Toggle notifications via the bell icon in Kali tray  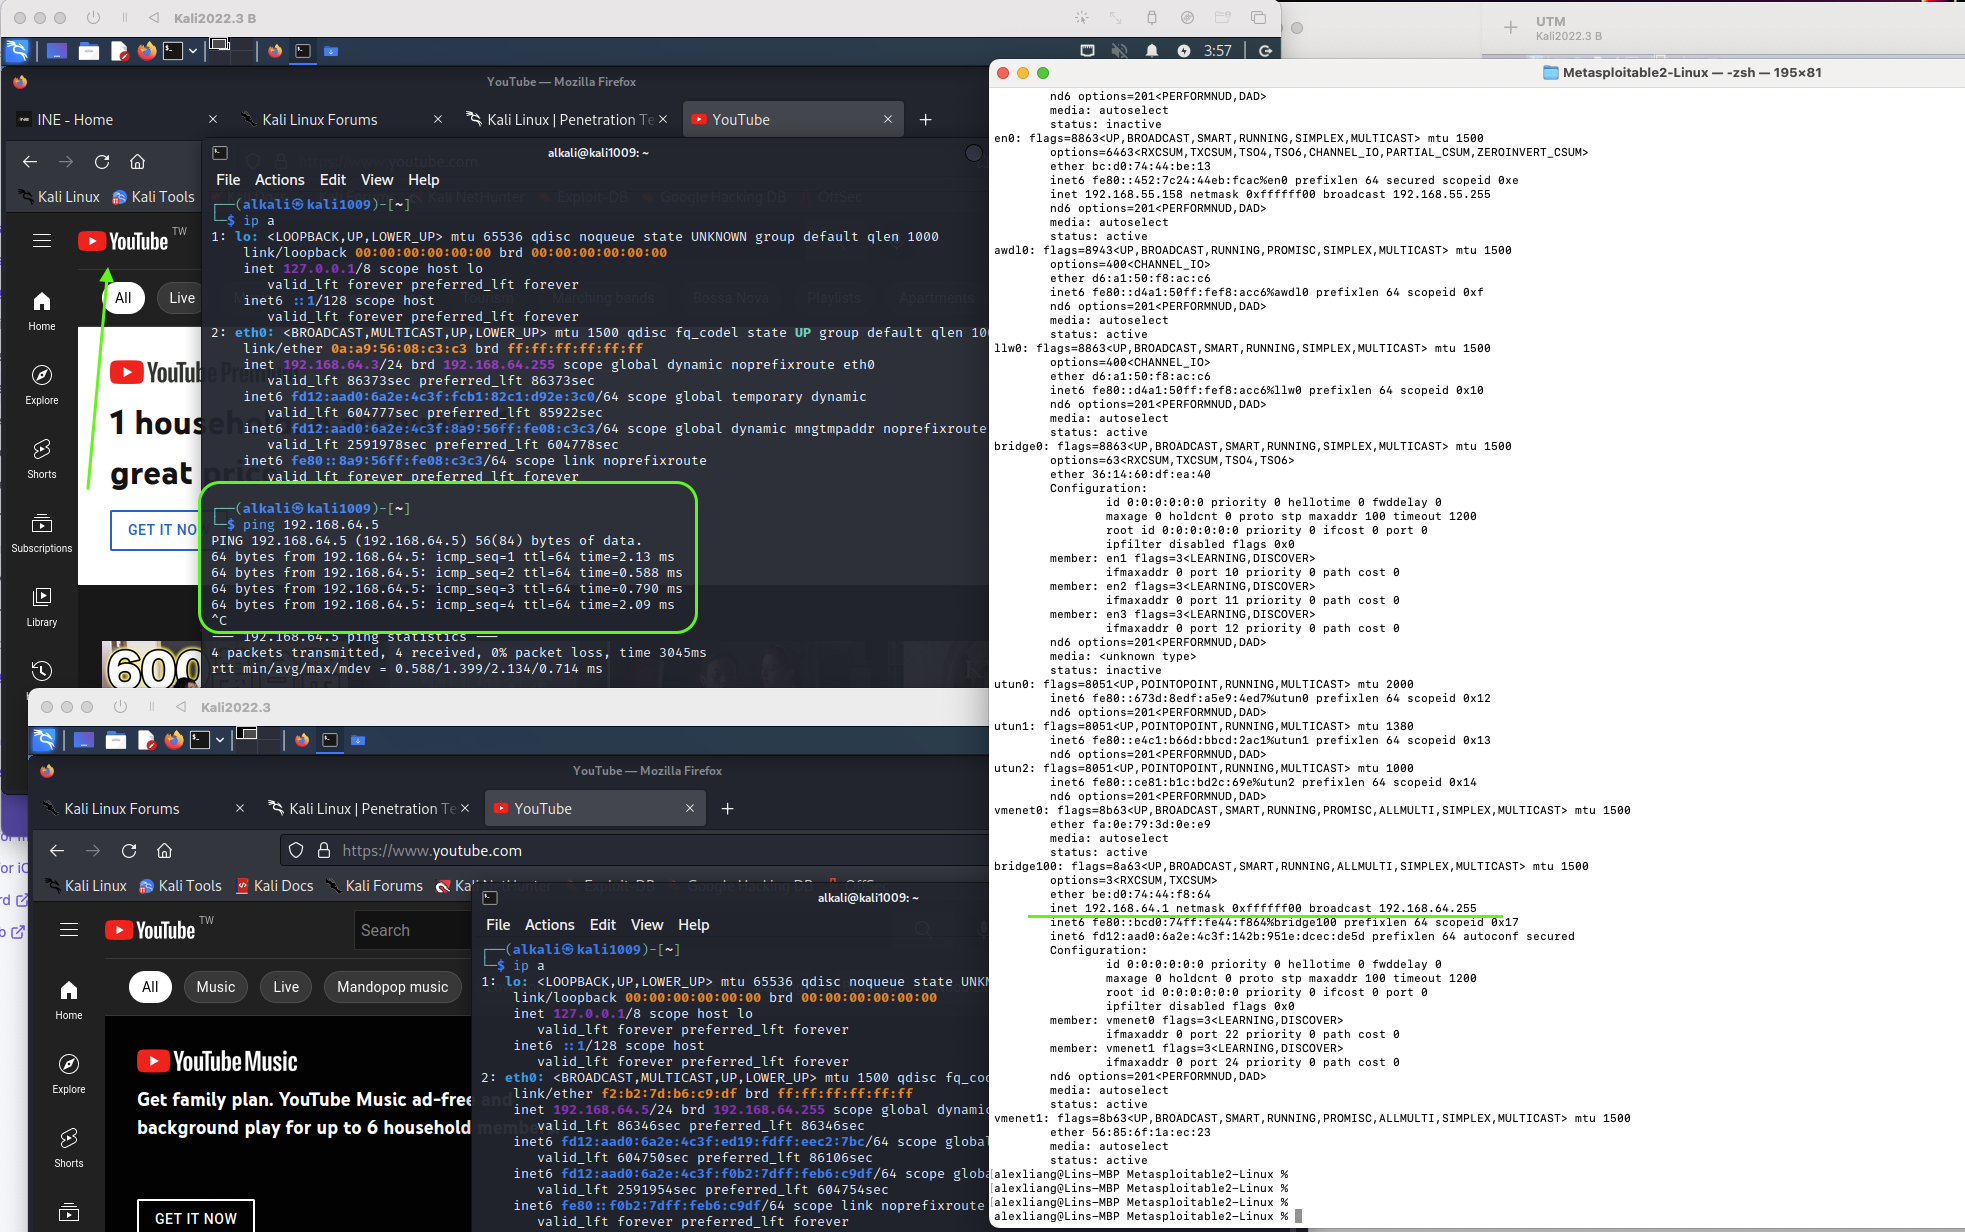[1151, 50]
